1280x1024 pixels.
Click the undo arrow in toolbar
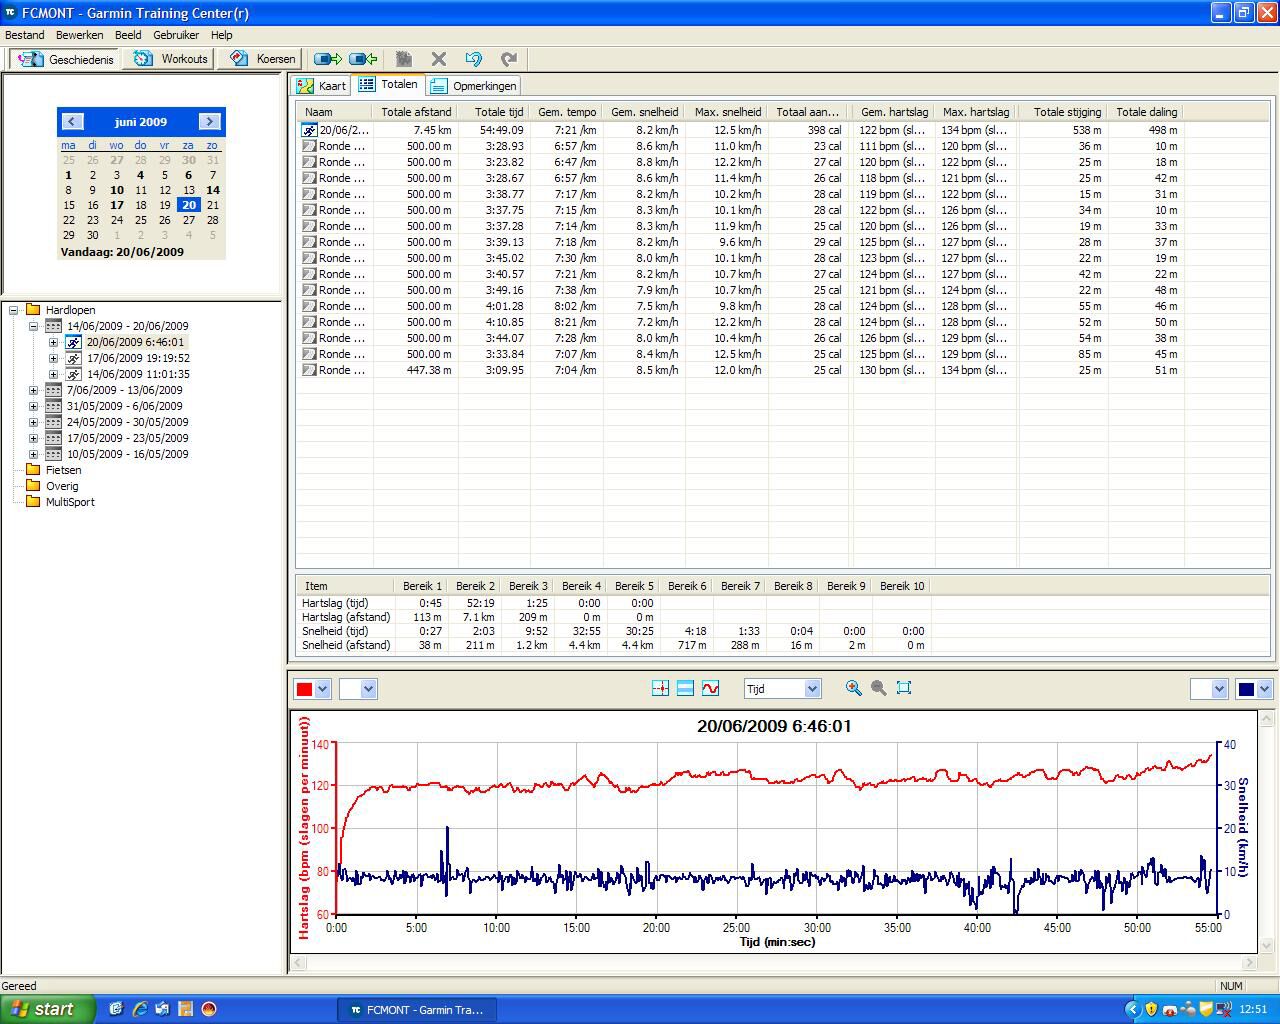[473, 59]
